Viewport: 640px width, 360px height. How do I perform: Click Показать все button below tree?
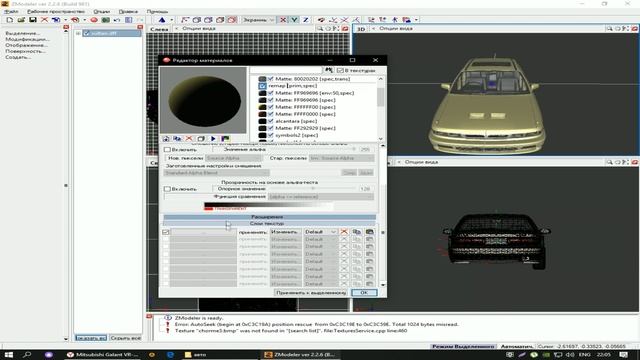(91, 338)
